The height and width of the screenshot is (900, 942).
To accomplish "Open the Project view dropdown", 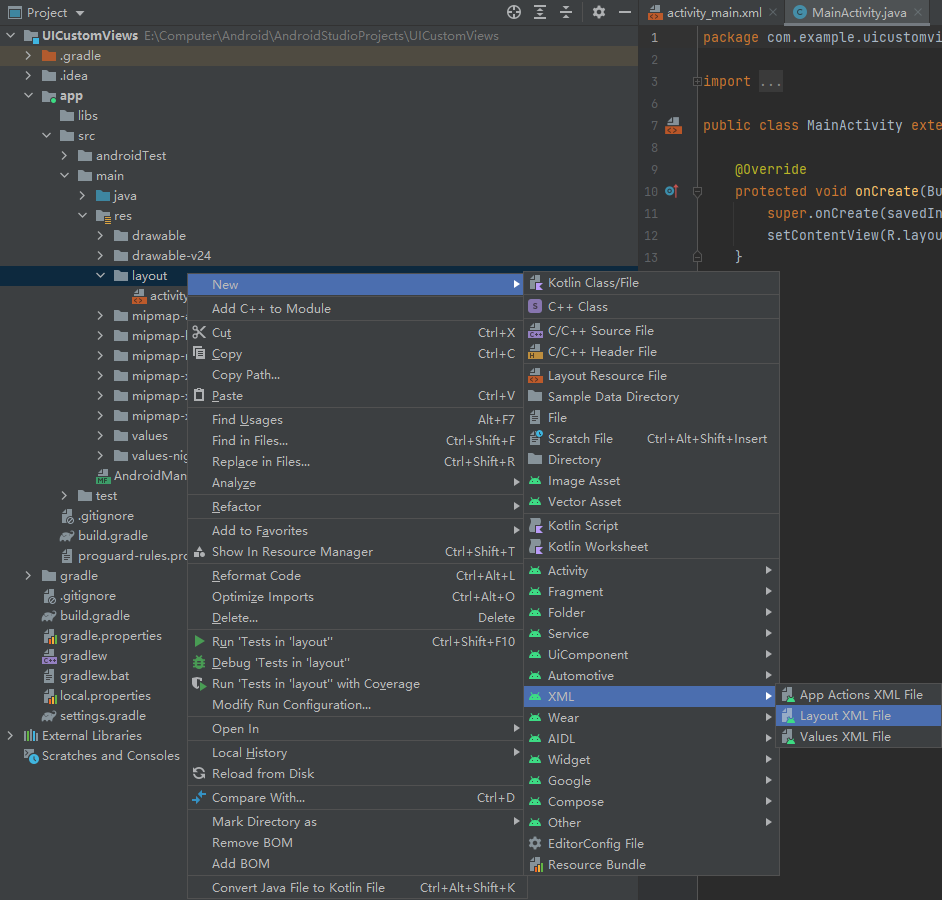I will 80,13.
